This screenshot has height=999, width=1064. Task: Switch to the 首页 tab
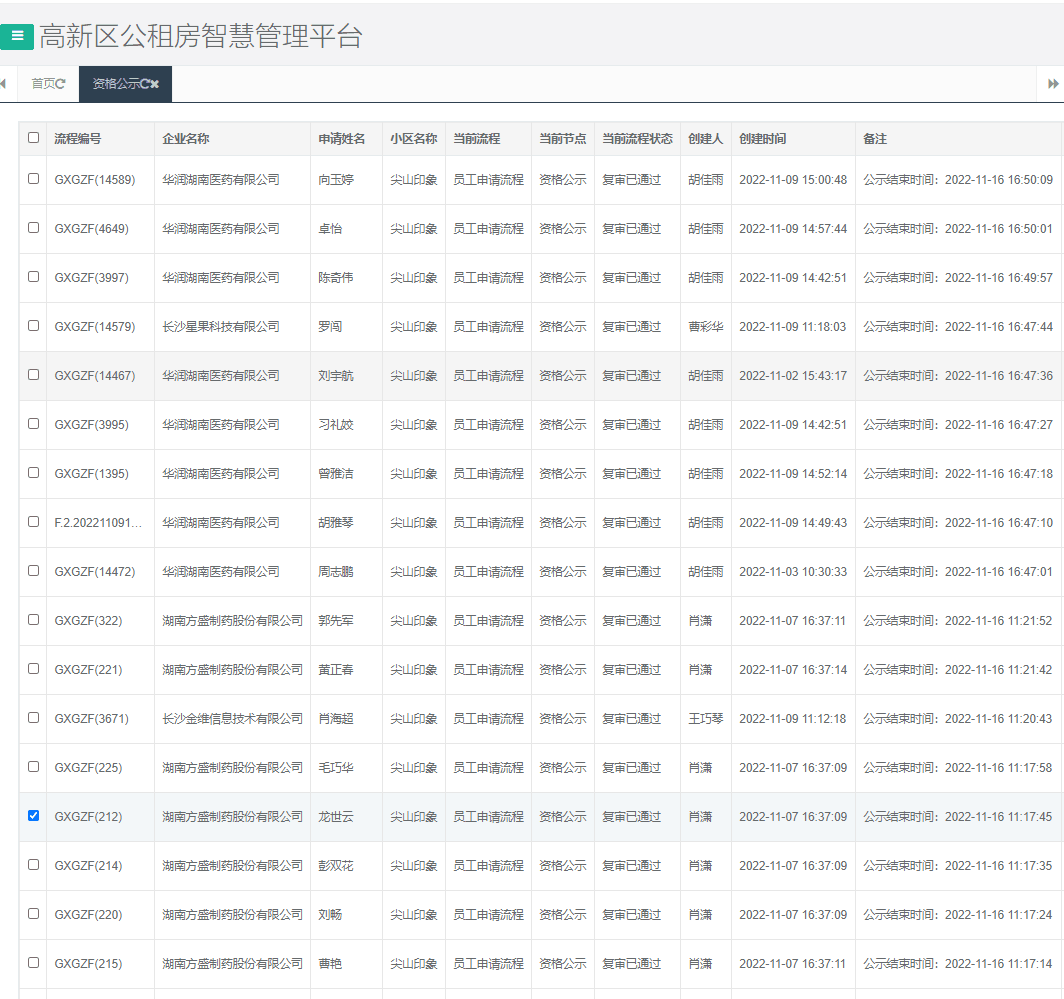click(x=43, y=84)
